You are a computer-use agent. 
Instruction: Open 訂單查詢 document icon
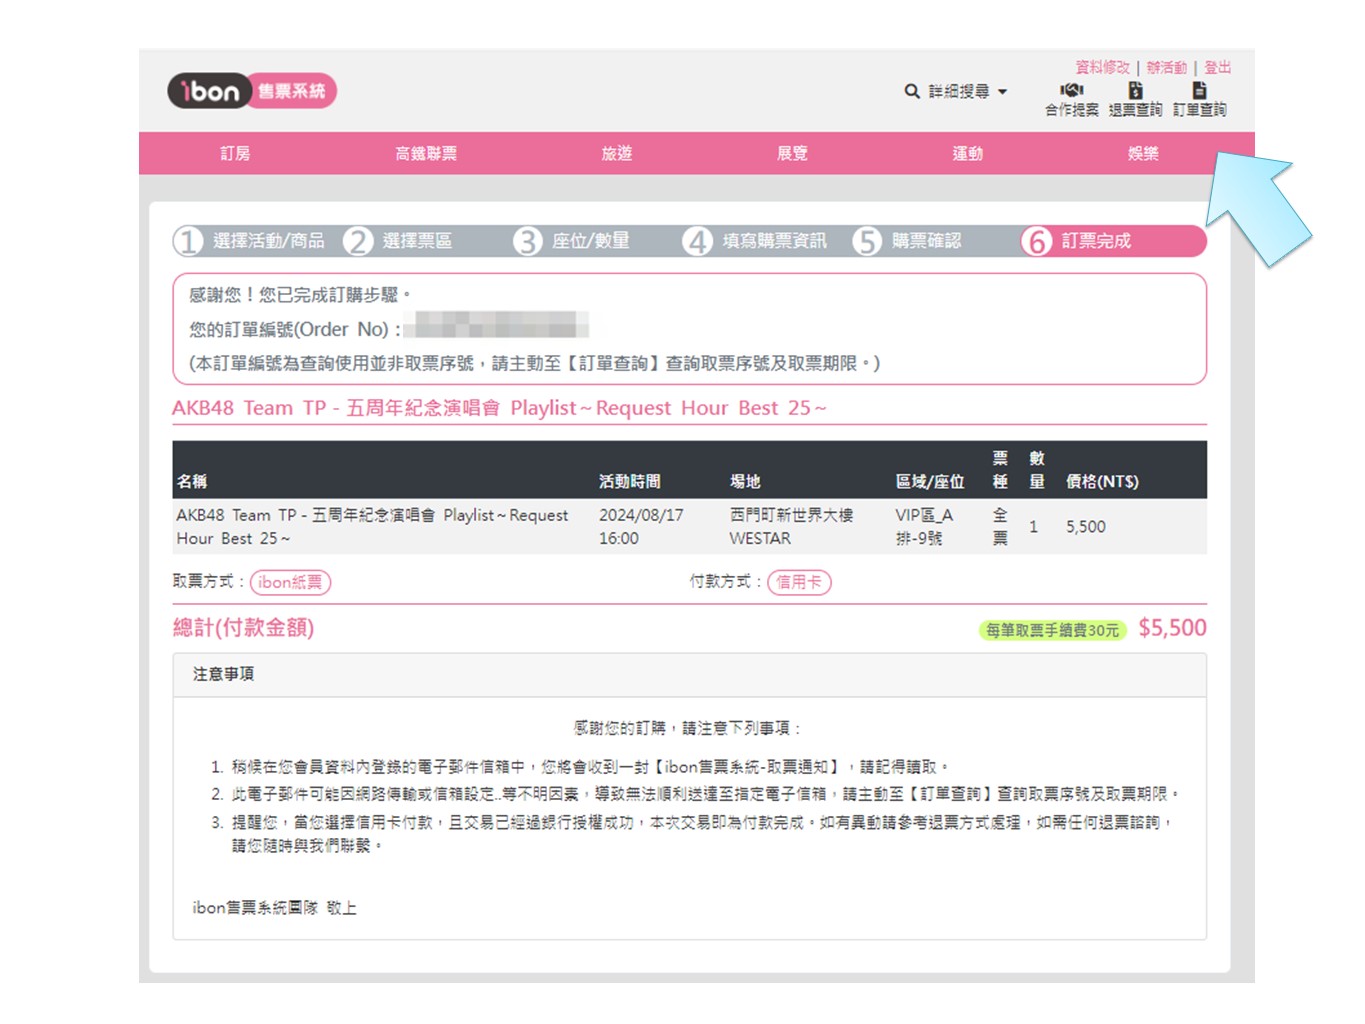[1199, 90]
